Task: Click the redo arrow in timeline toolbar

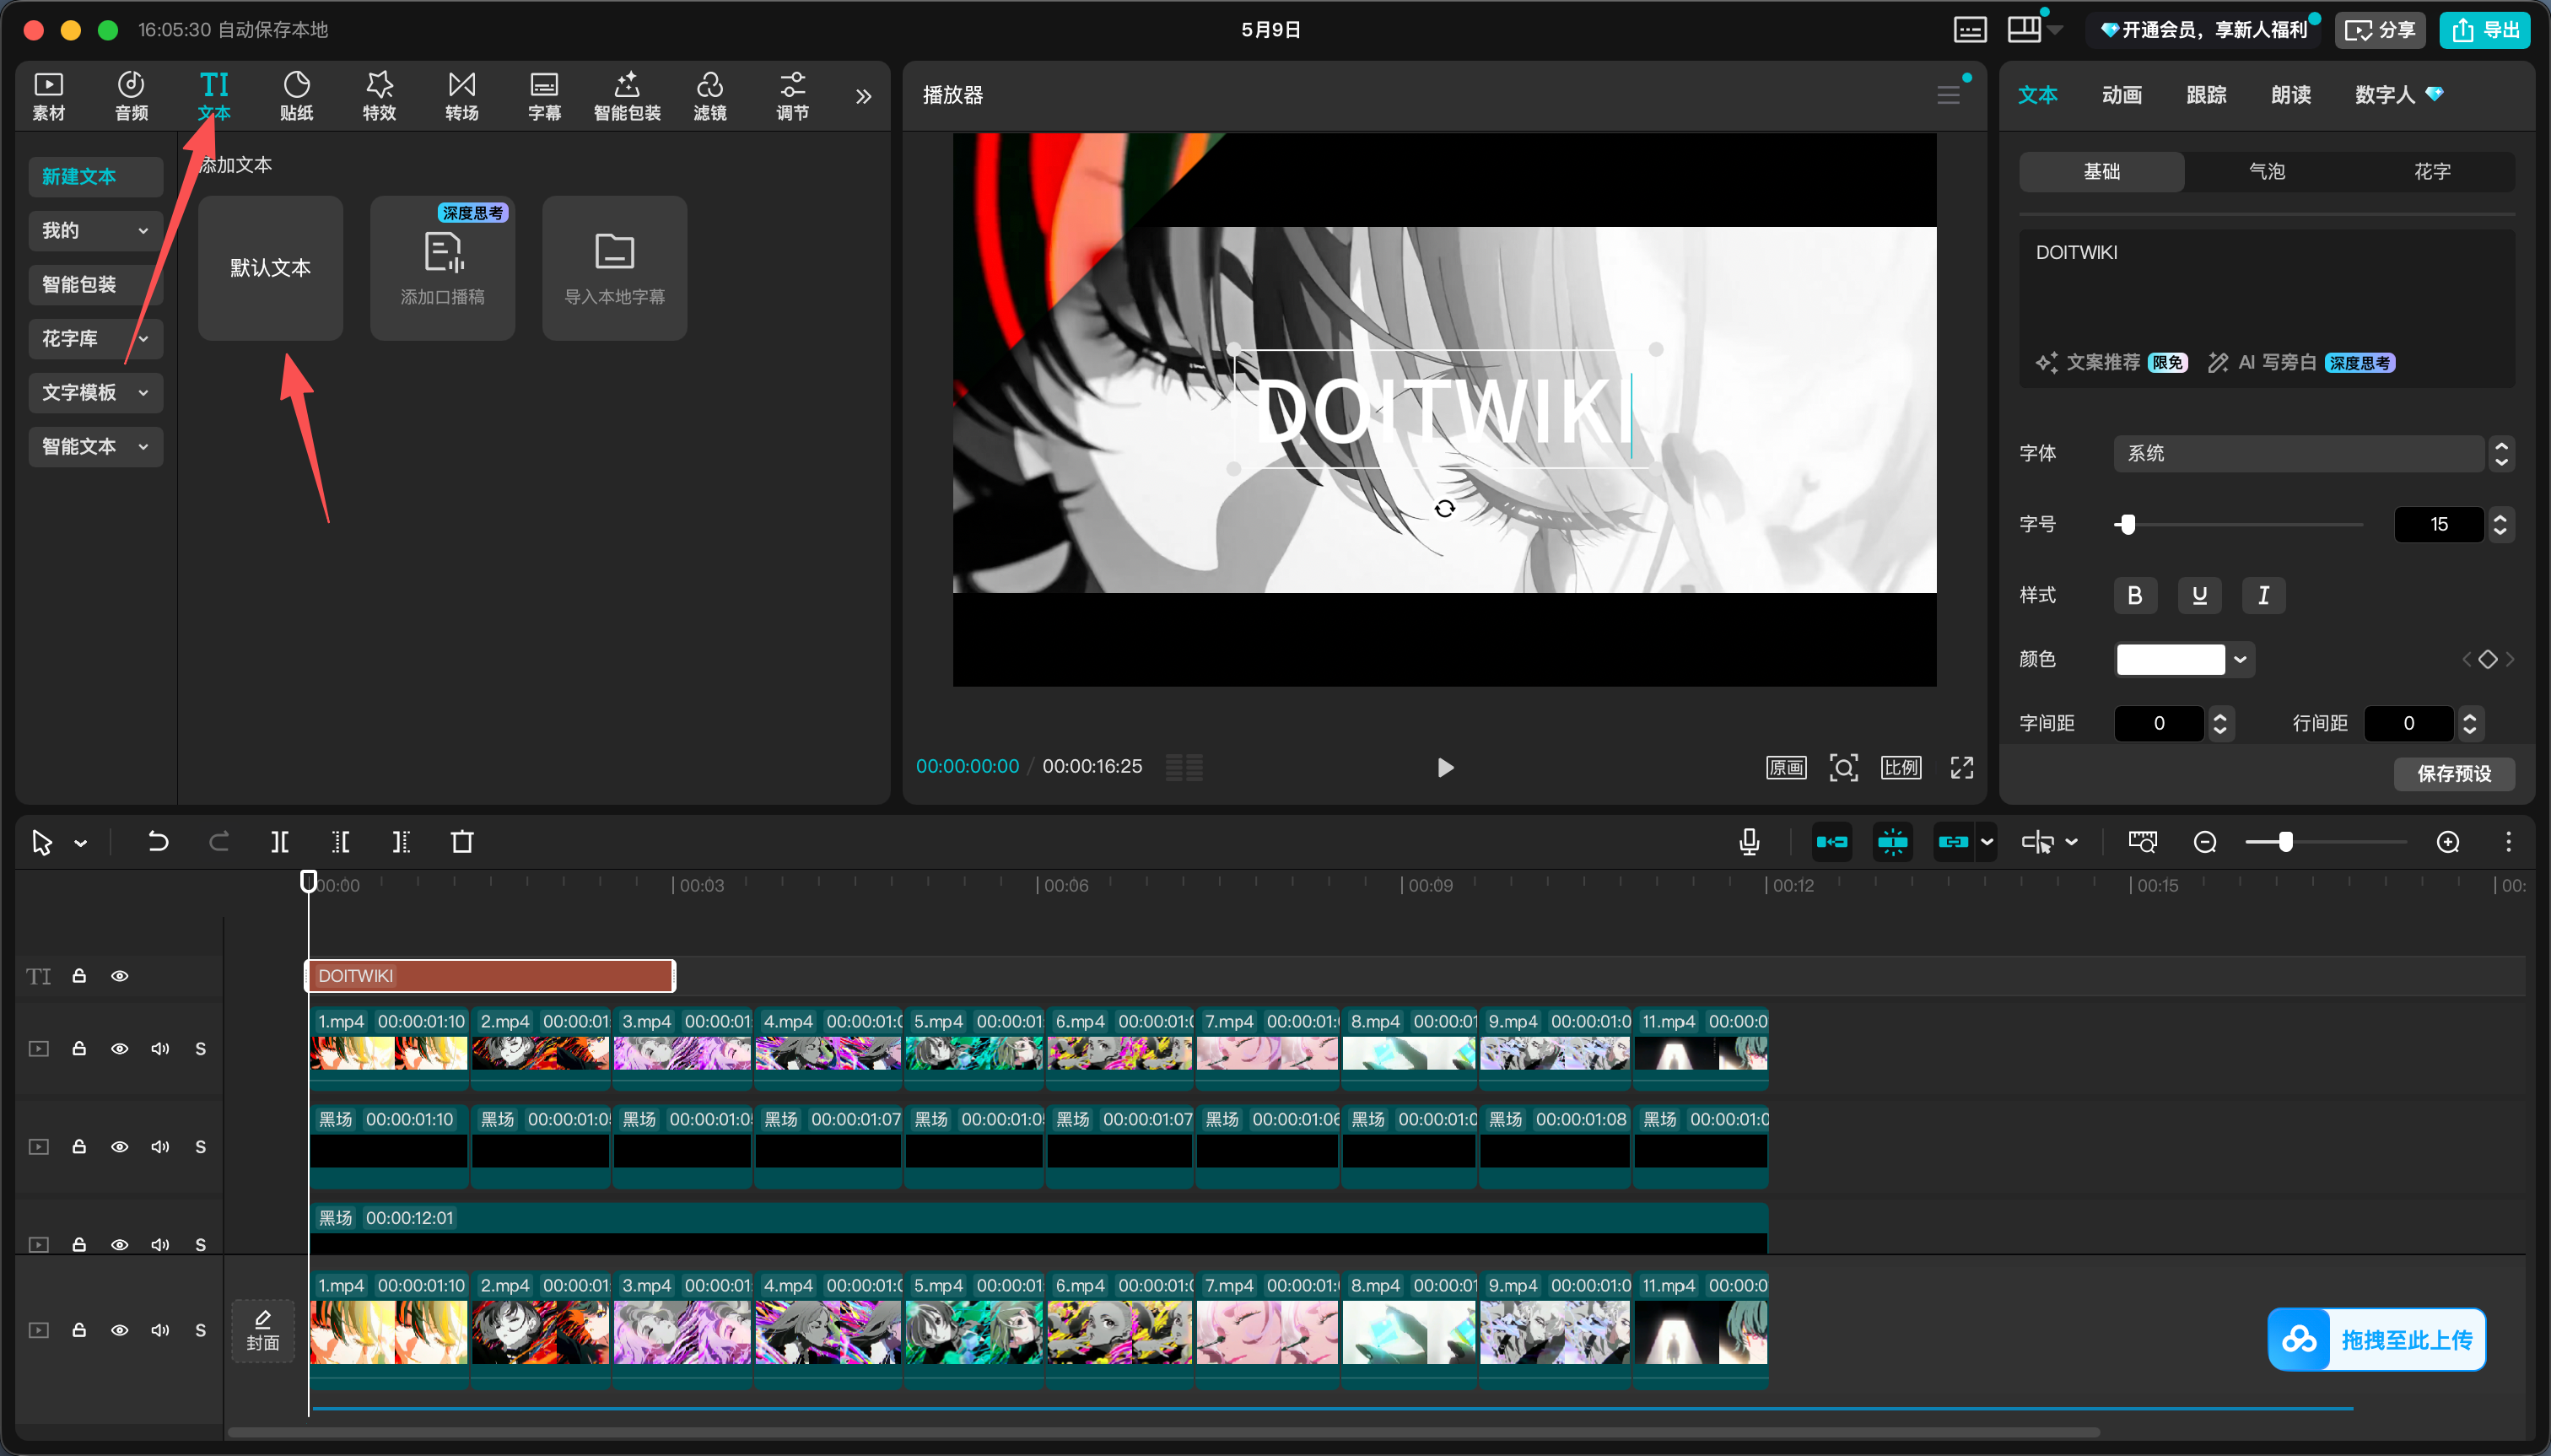Action: [219, 842]
